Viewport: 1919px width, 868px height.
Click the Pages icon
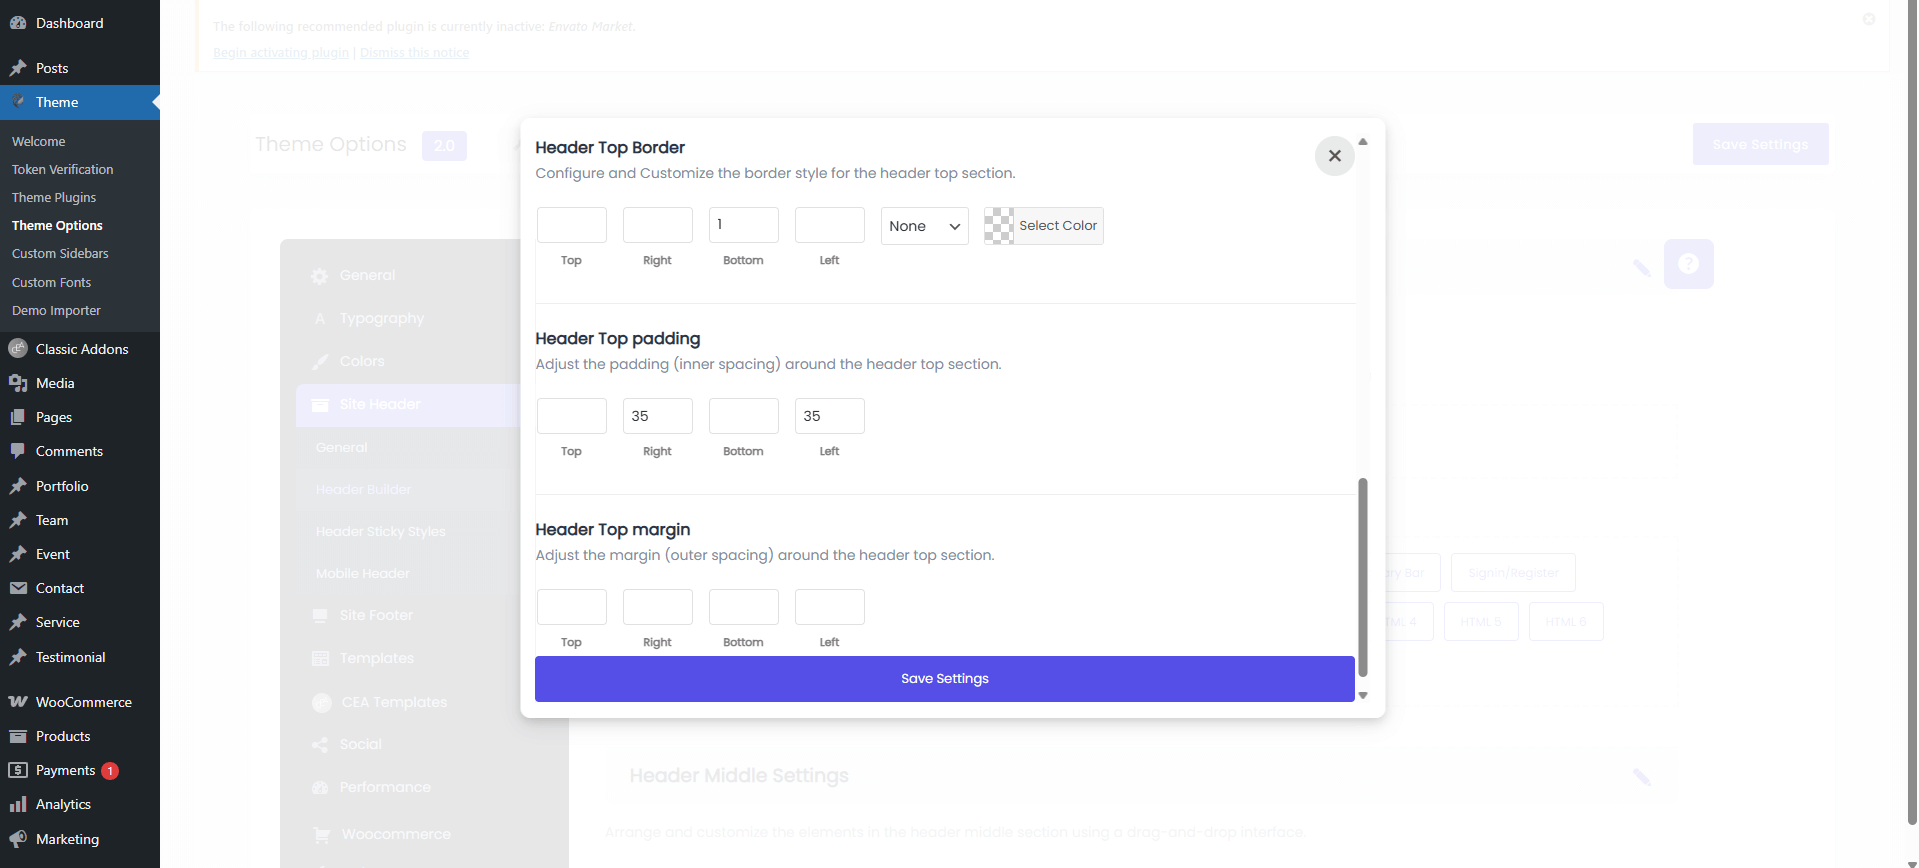18,417
